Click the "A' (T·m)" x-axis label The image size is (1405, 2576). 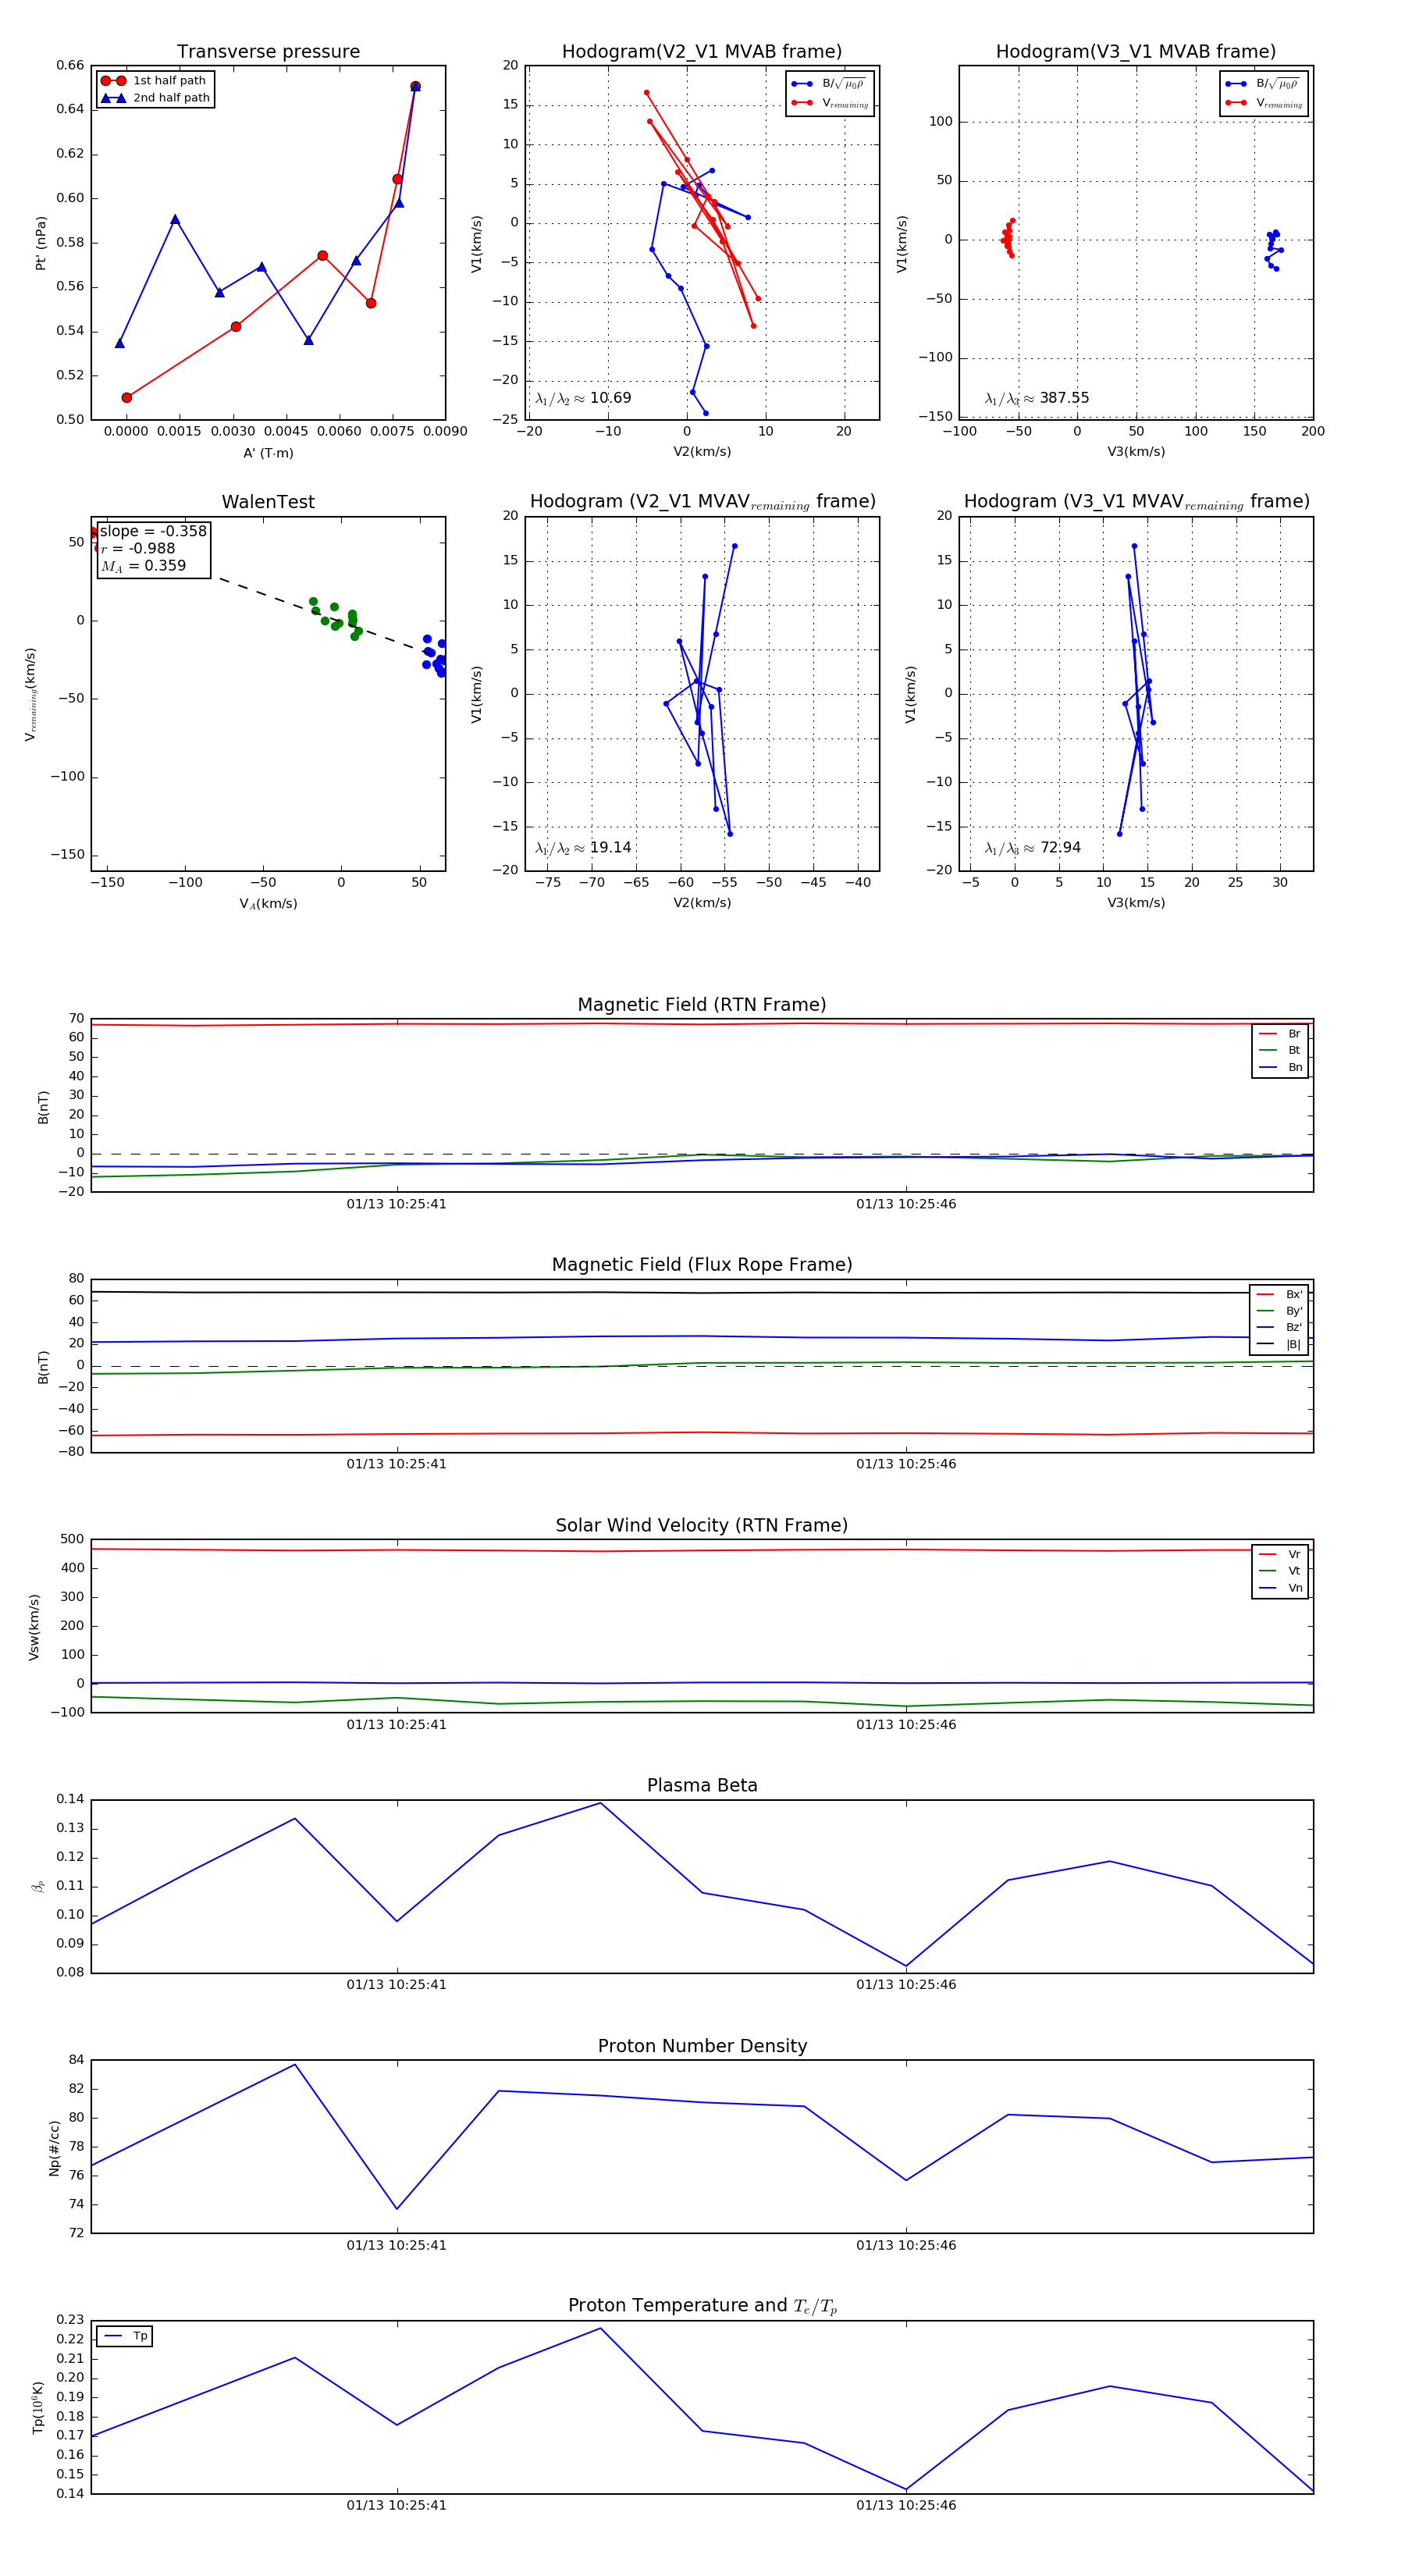tap(268, 453)
